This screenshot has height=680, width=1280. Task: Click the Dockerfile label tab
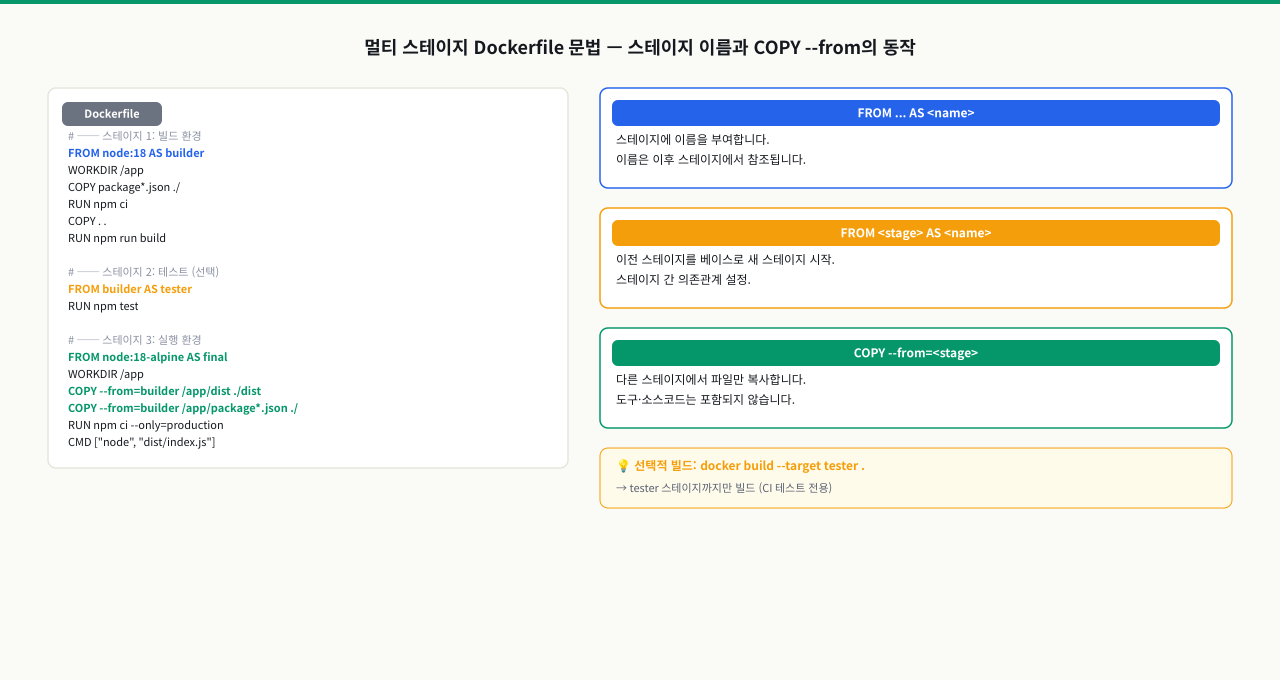[112, 114]
